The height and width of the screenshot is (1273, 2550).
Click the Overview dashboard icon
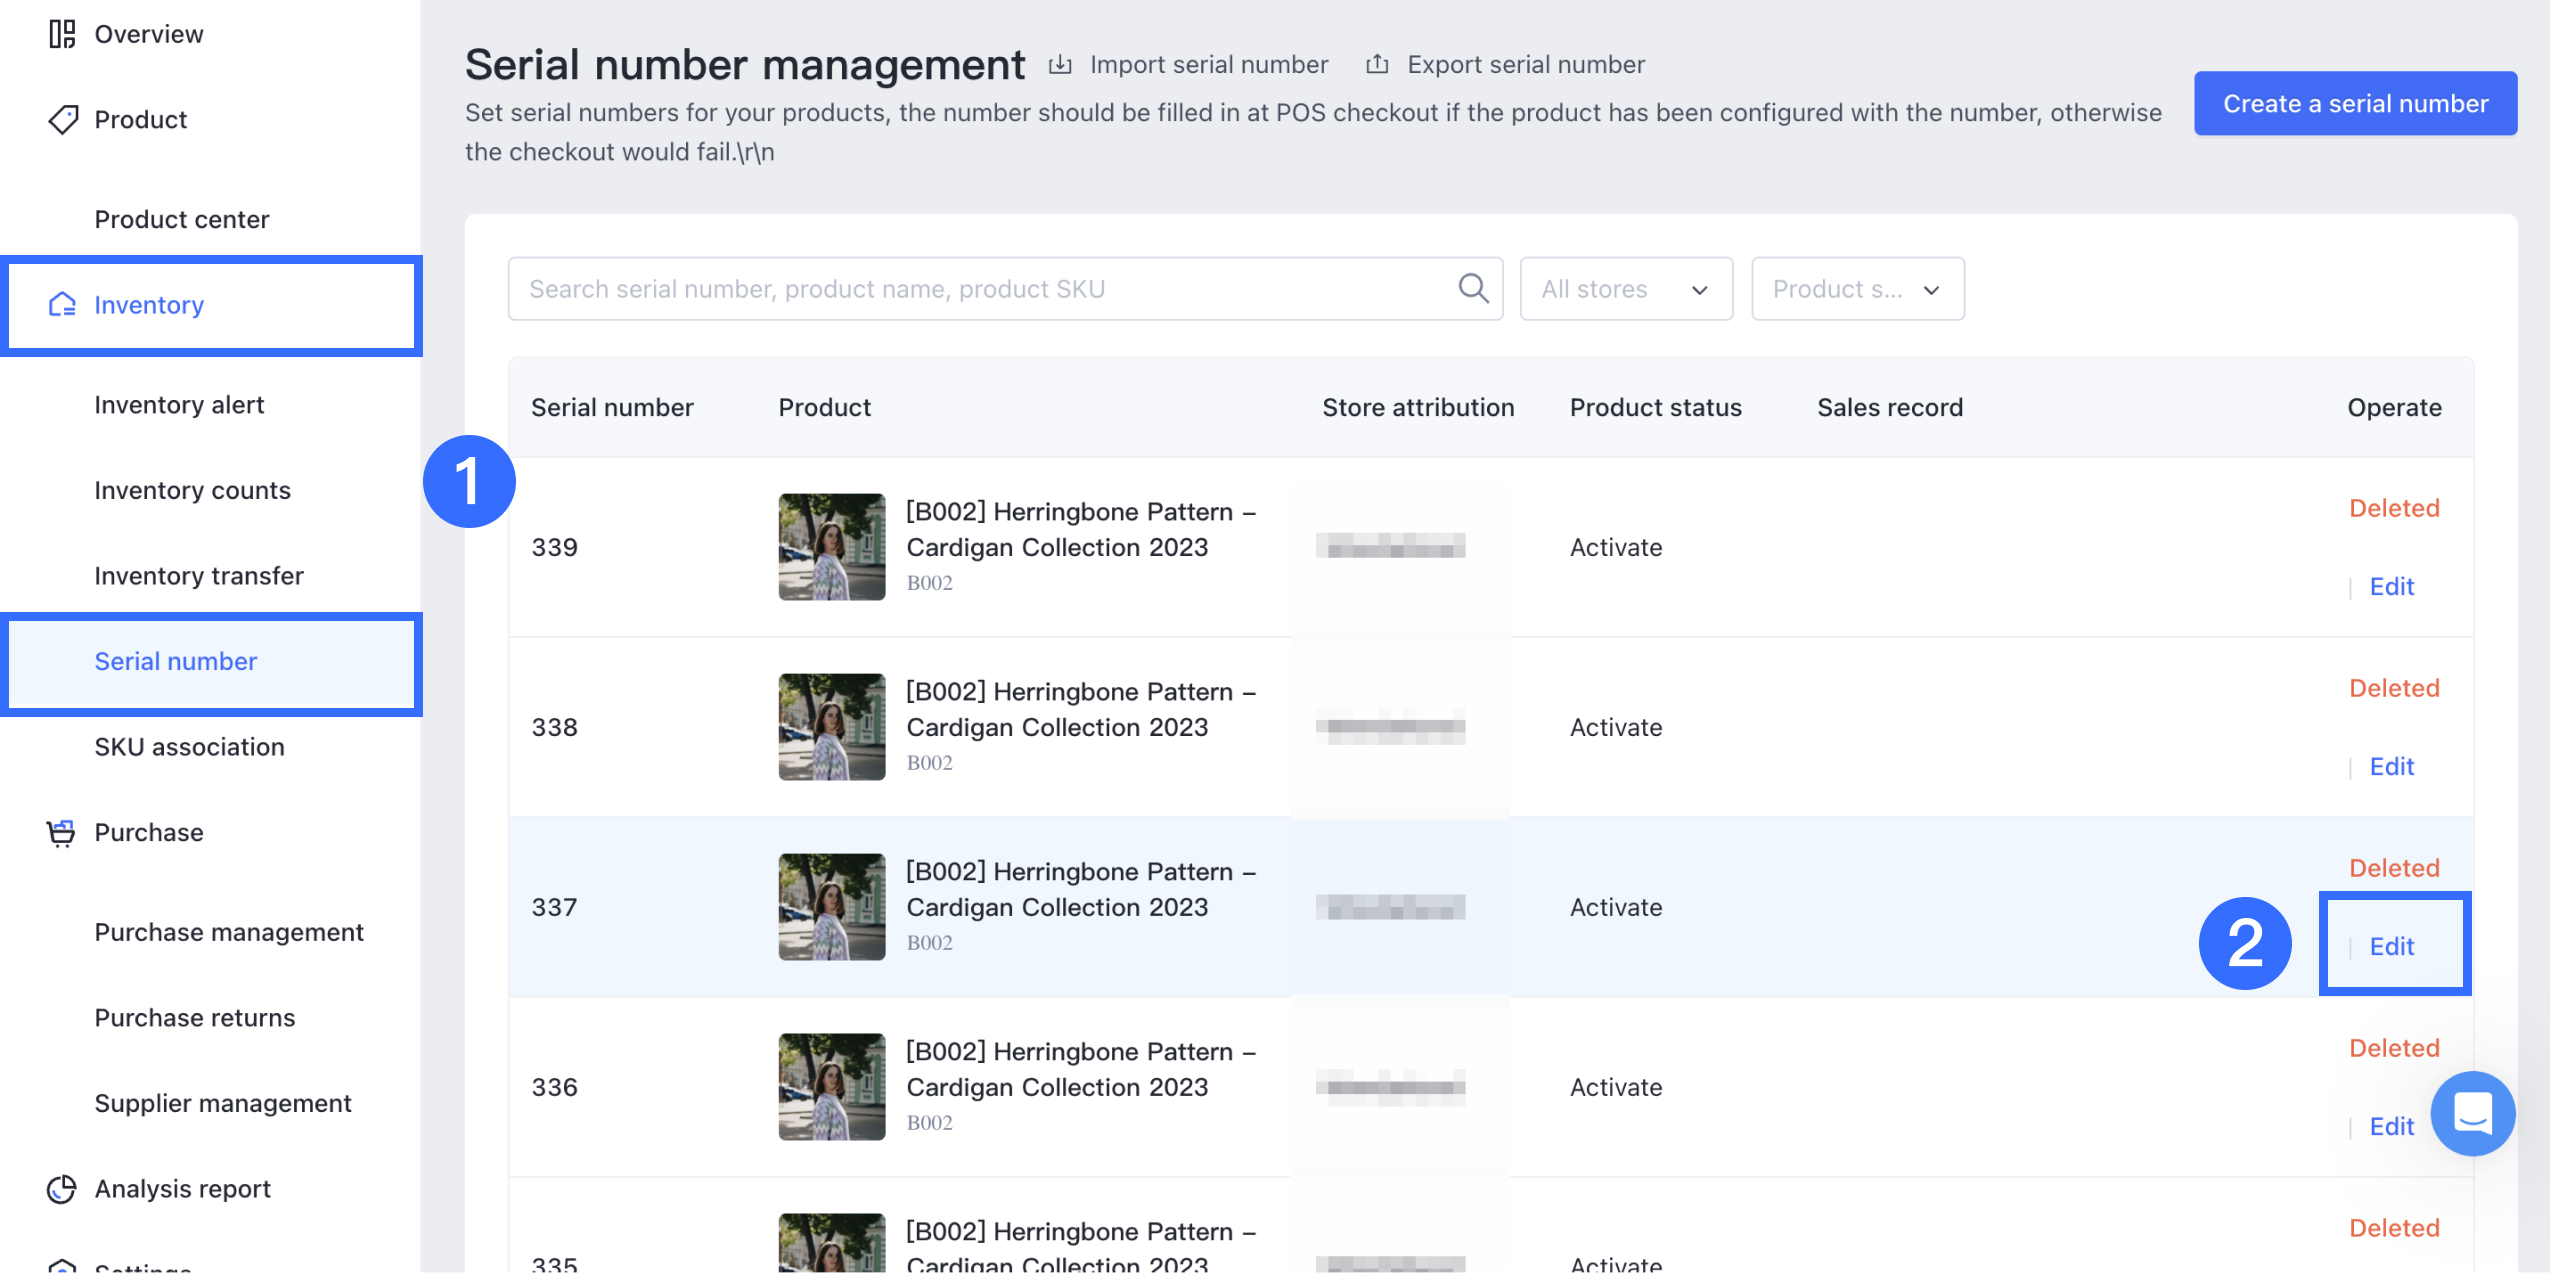pos(62,34)
